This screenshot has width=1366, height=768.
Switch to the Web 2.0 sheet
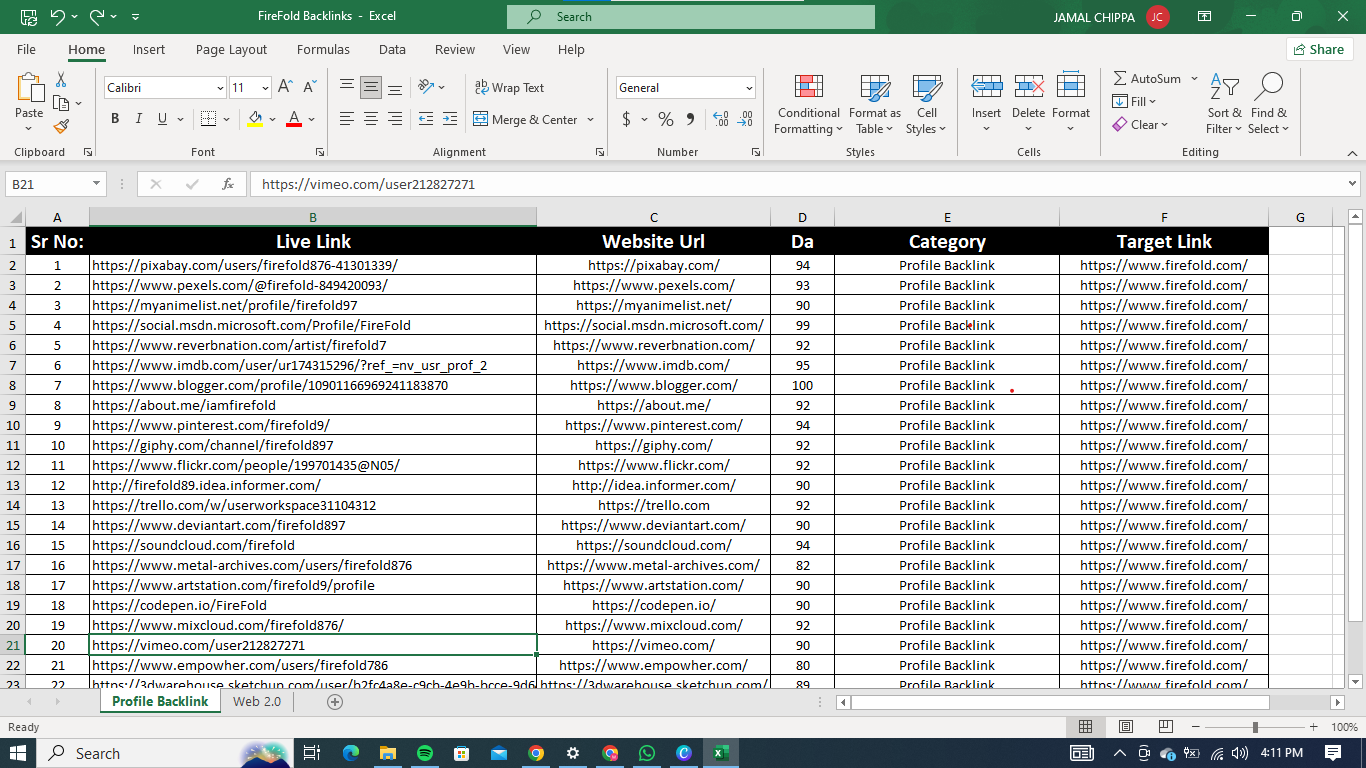tap(257, 702)
